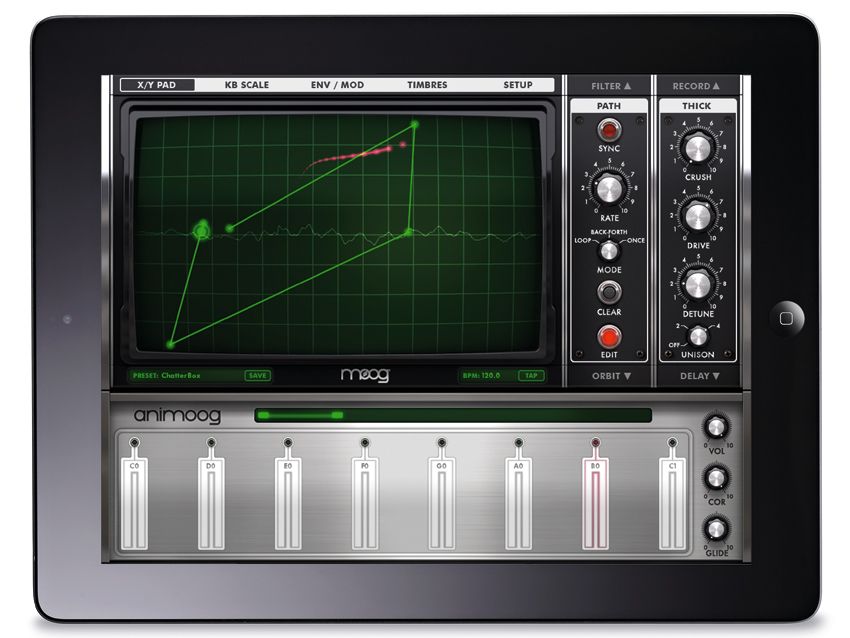
Task: Expand the Filter panel
Action: (608, 87)
